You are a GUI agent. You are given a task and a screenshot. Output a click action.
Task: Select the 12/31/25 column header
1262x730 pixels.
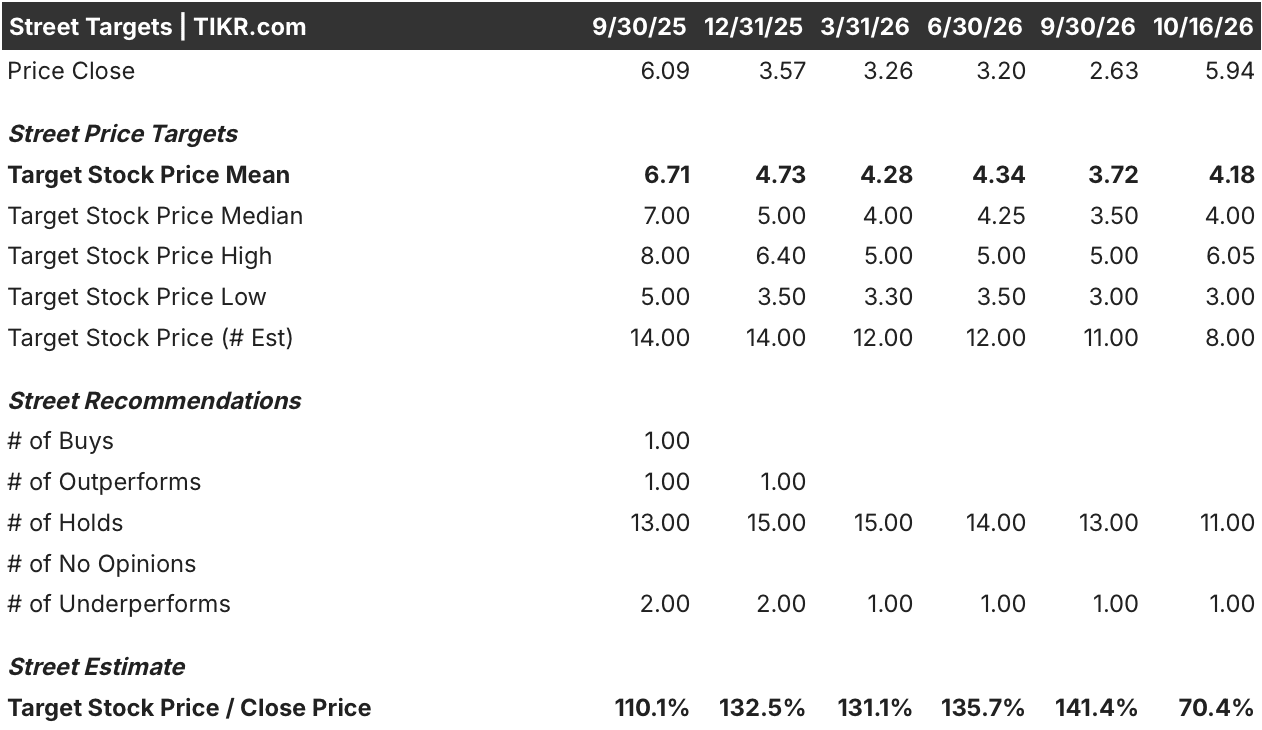click(753, 27)
